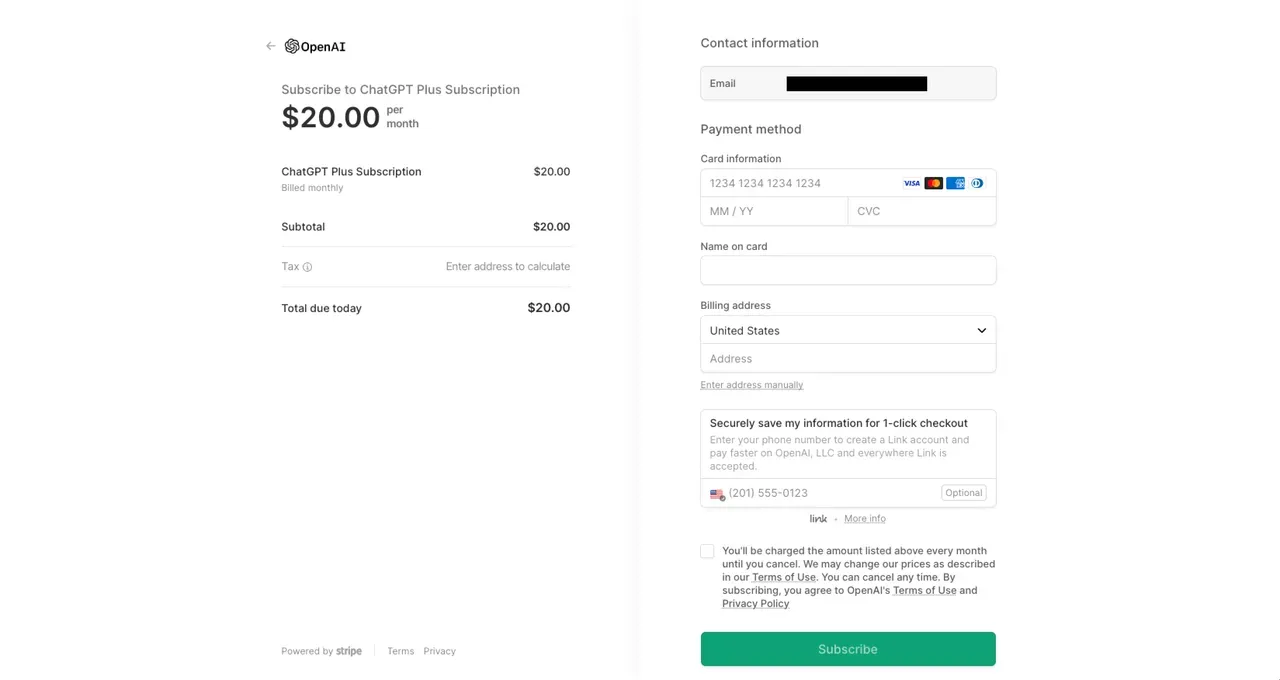1280x680 pixels.
Task: Click the back arrow next to OpenAI
Action: (270, 46)
